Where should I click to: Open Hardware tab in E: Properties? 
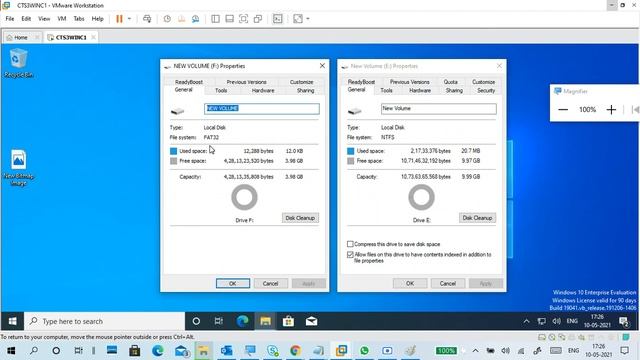tap(420, 91)
